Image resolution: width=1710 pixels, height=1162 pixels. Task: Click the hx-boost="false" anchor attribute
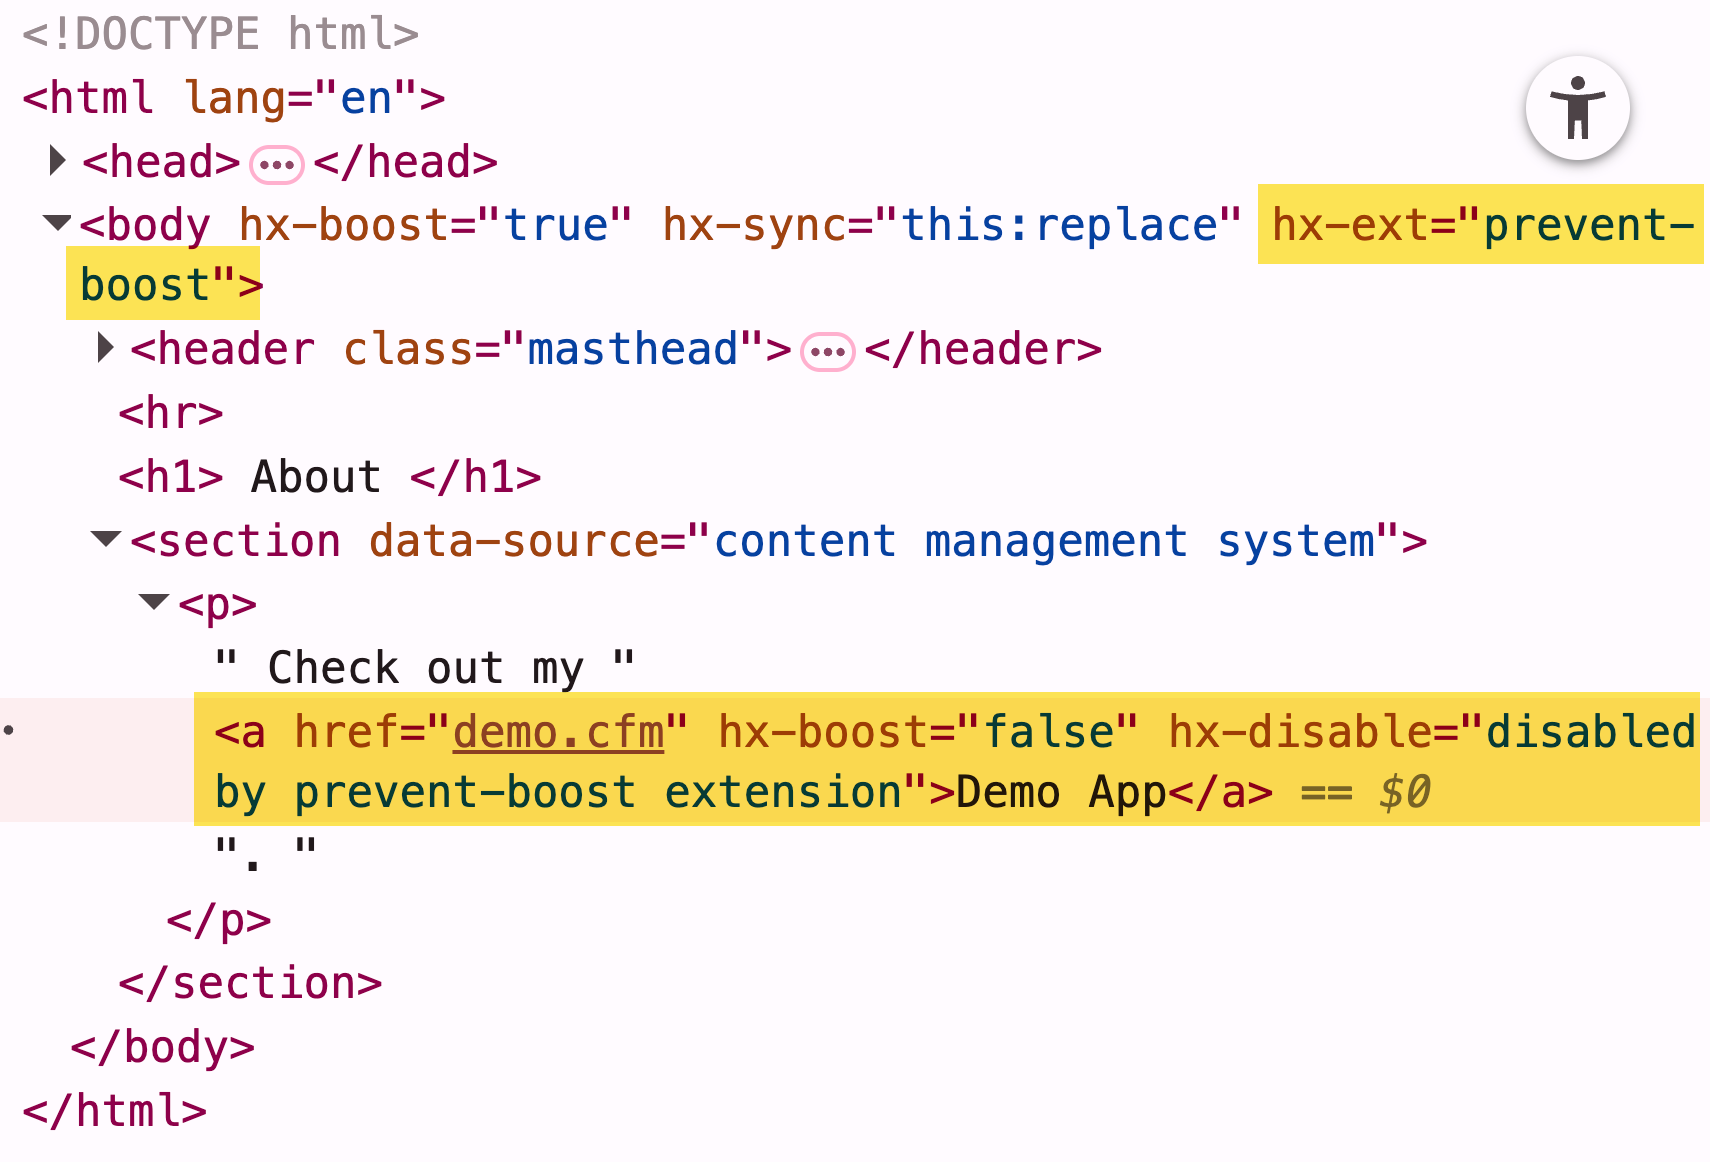tap(928, 732)
